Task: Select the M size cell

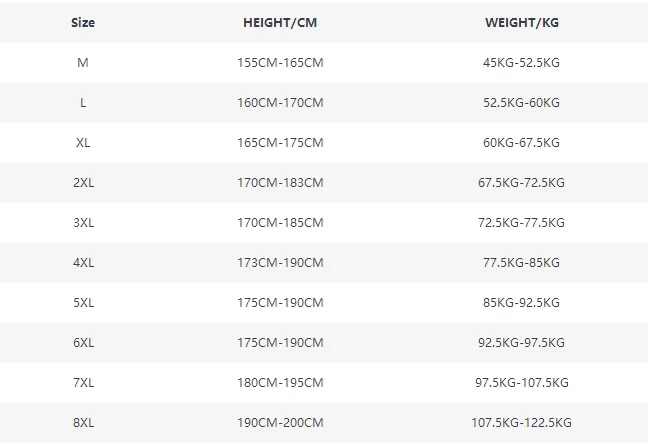Action: point(83,63)
